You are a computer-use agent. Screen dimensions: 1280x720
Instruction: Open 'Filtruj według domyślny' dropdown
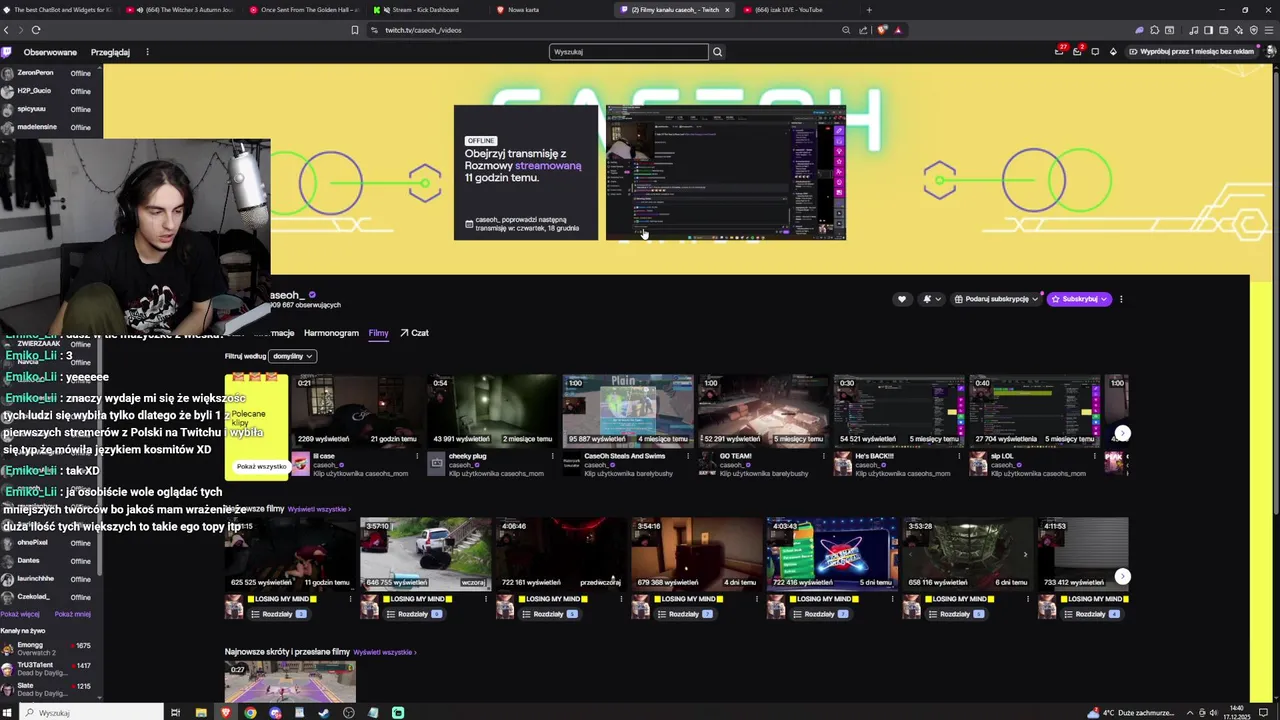coord(293,356)
